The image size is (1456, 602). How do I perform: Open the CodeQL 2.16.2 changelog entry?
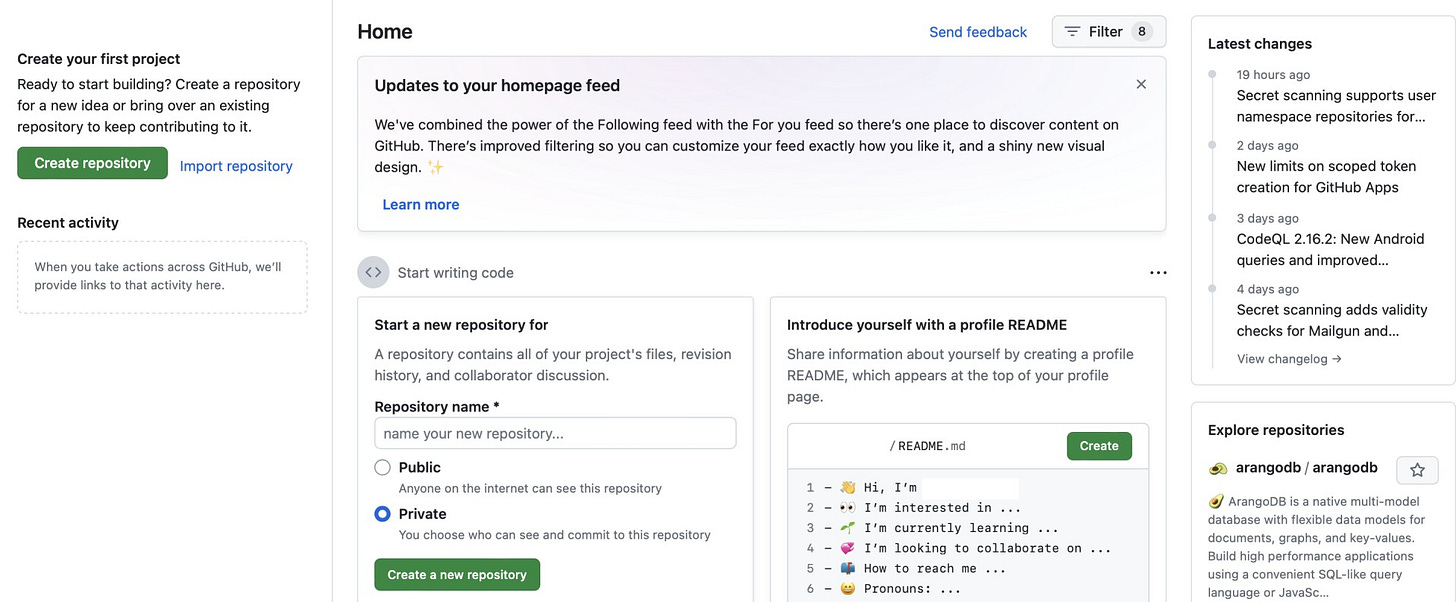click(1330, 250)
